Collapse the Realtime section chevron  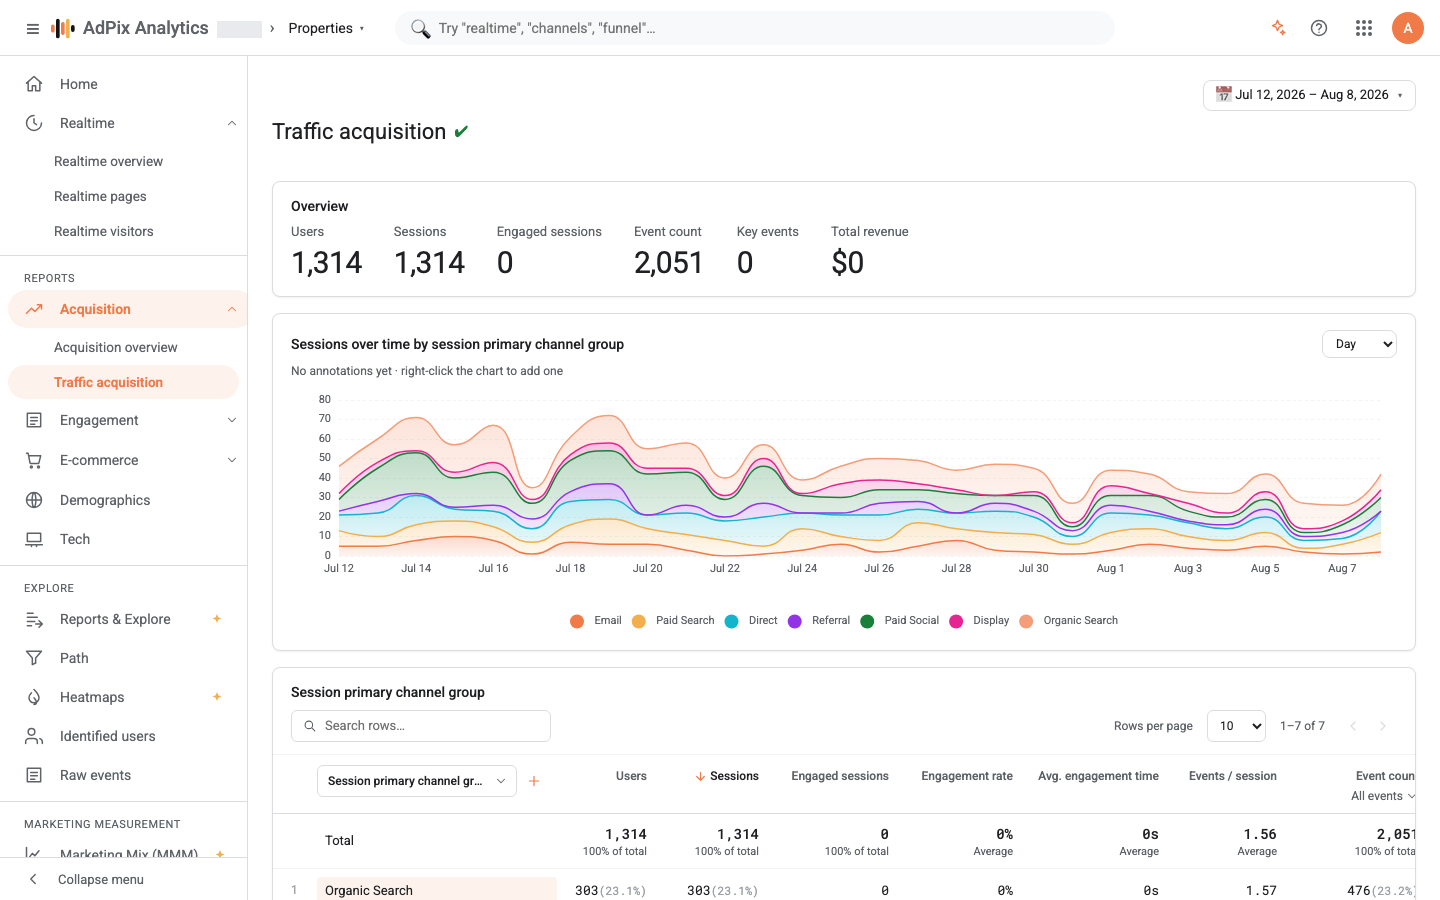coord(232,123)
